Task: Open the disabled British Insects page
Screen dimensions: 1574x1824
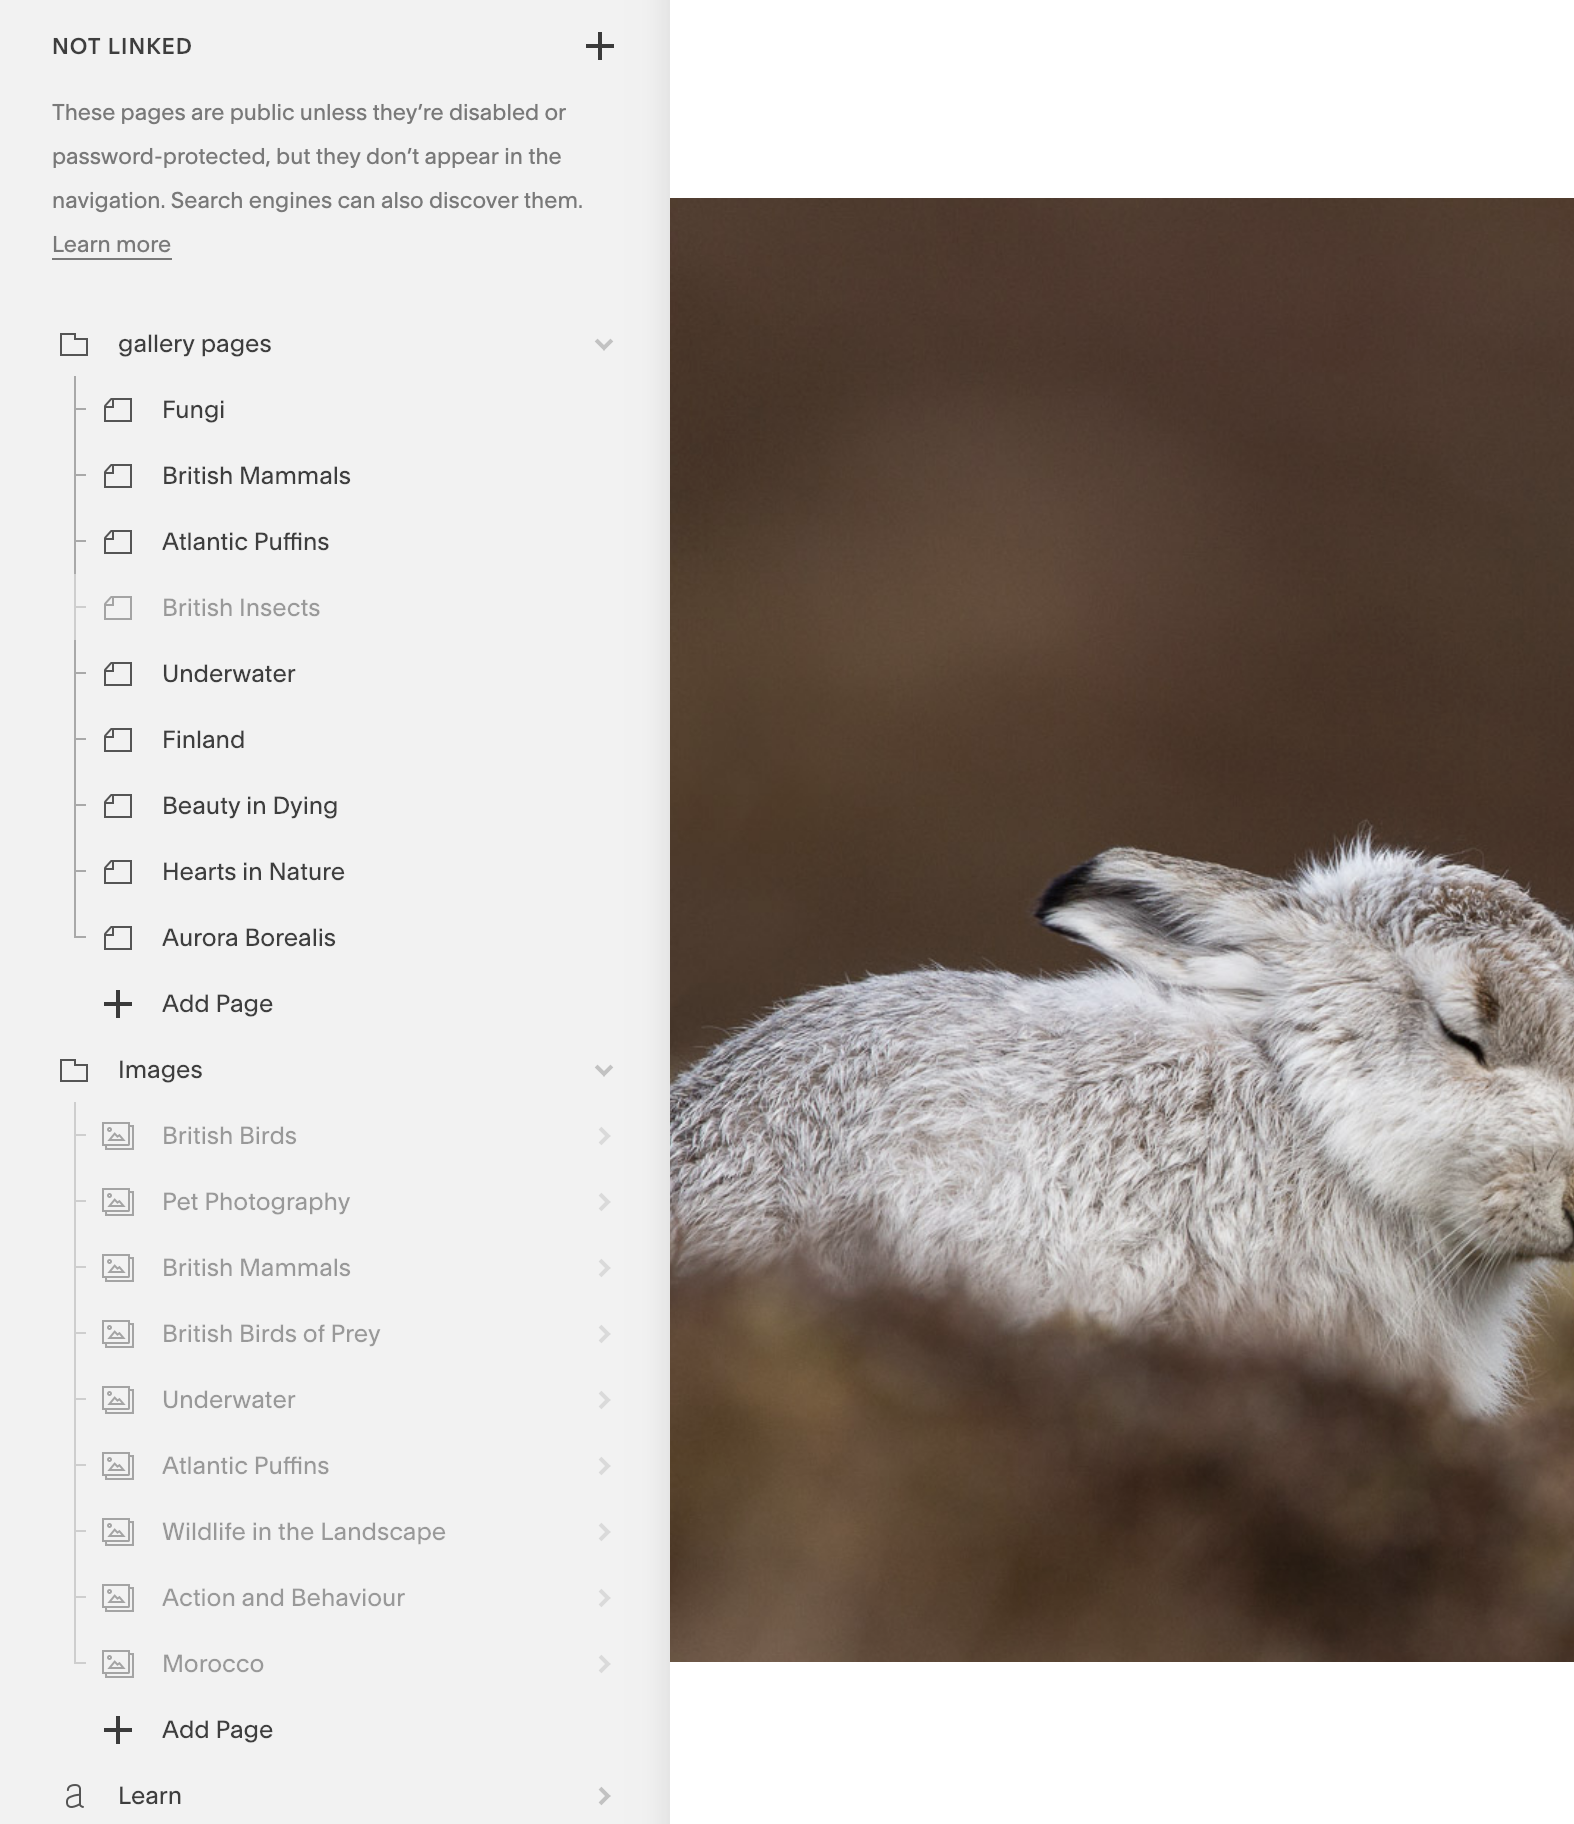Action: click(x=241, y=608)
